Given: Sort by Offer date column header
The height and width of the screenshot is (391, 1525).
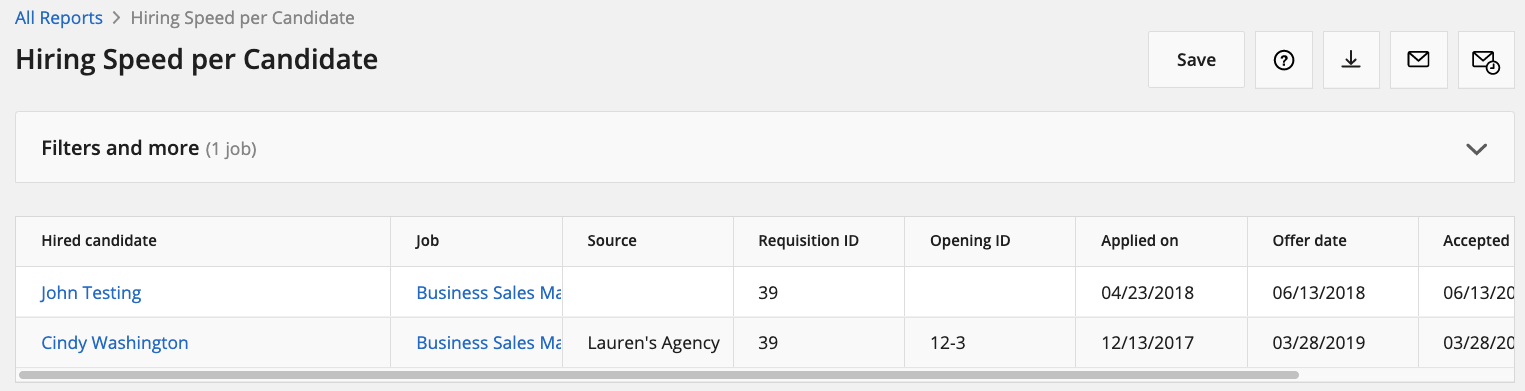Looking at the screenshot, I should (1309, 241).
